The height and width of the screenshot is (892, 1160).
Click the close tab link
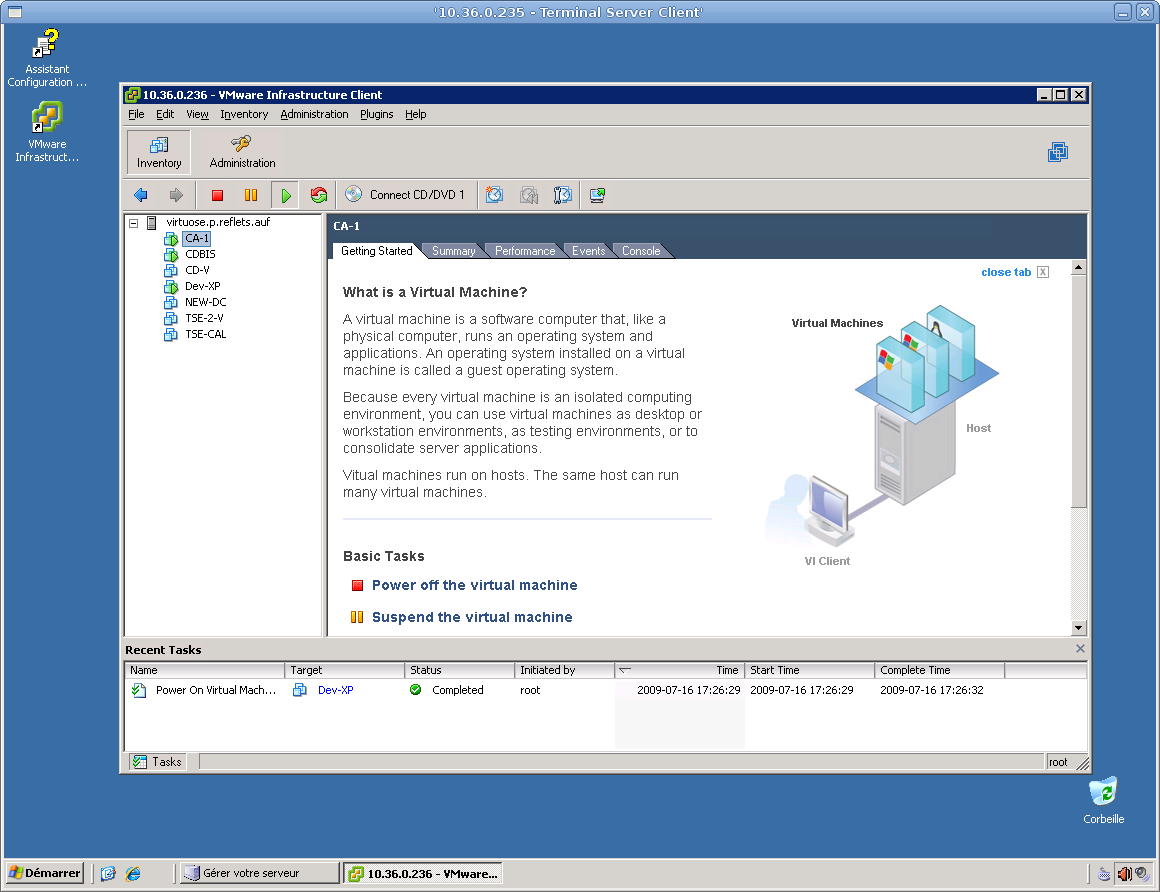pyautogui.click(x=1005, y=272)
